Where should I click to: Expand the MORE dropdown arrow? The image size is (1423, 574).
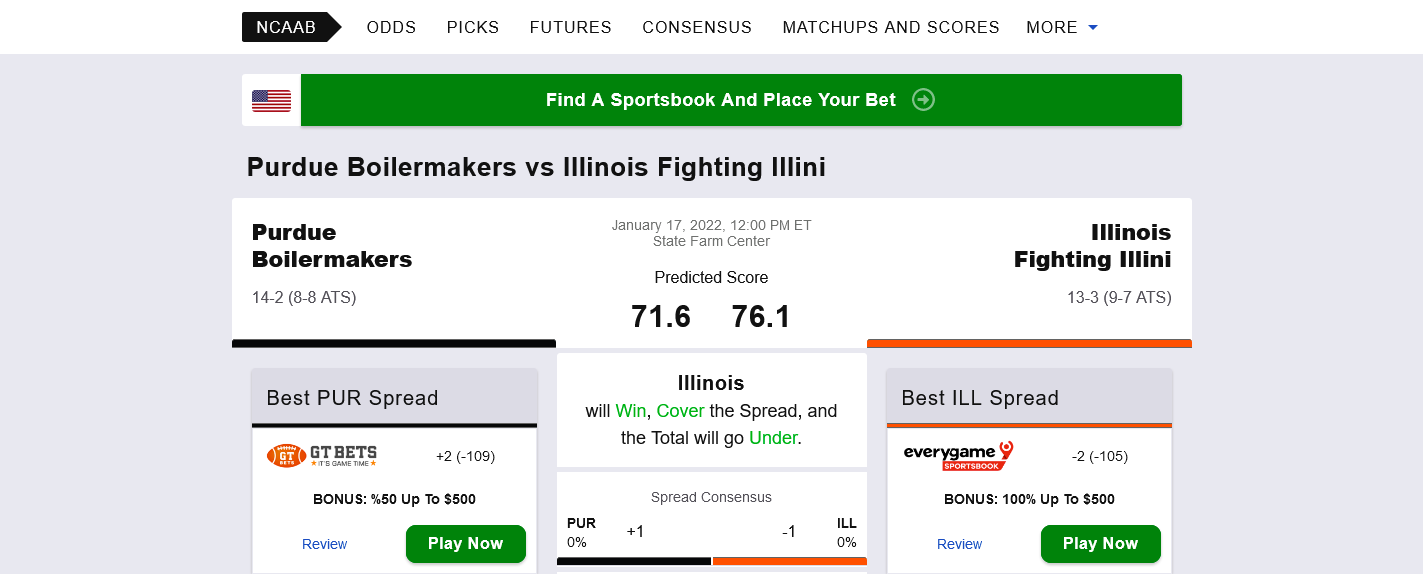point(1093,28)
